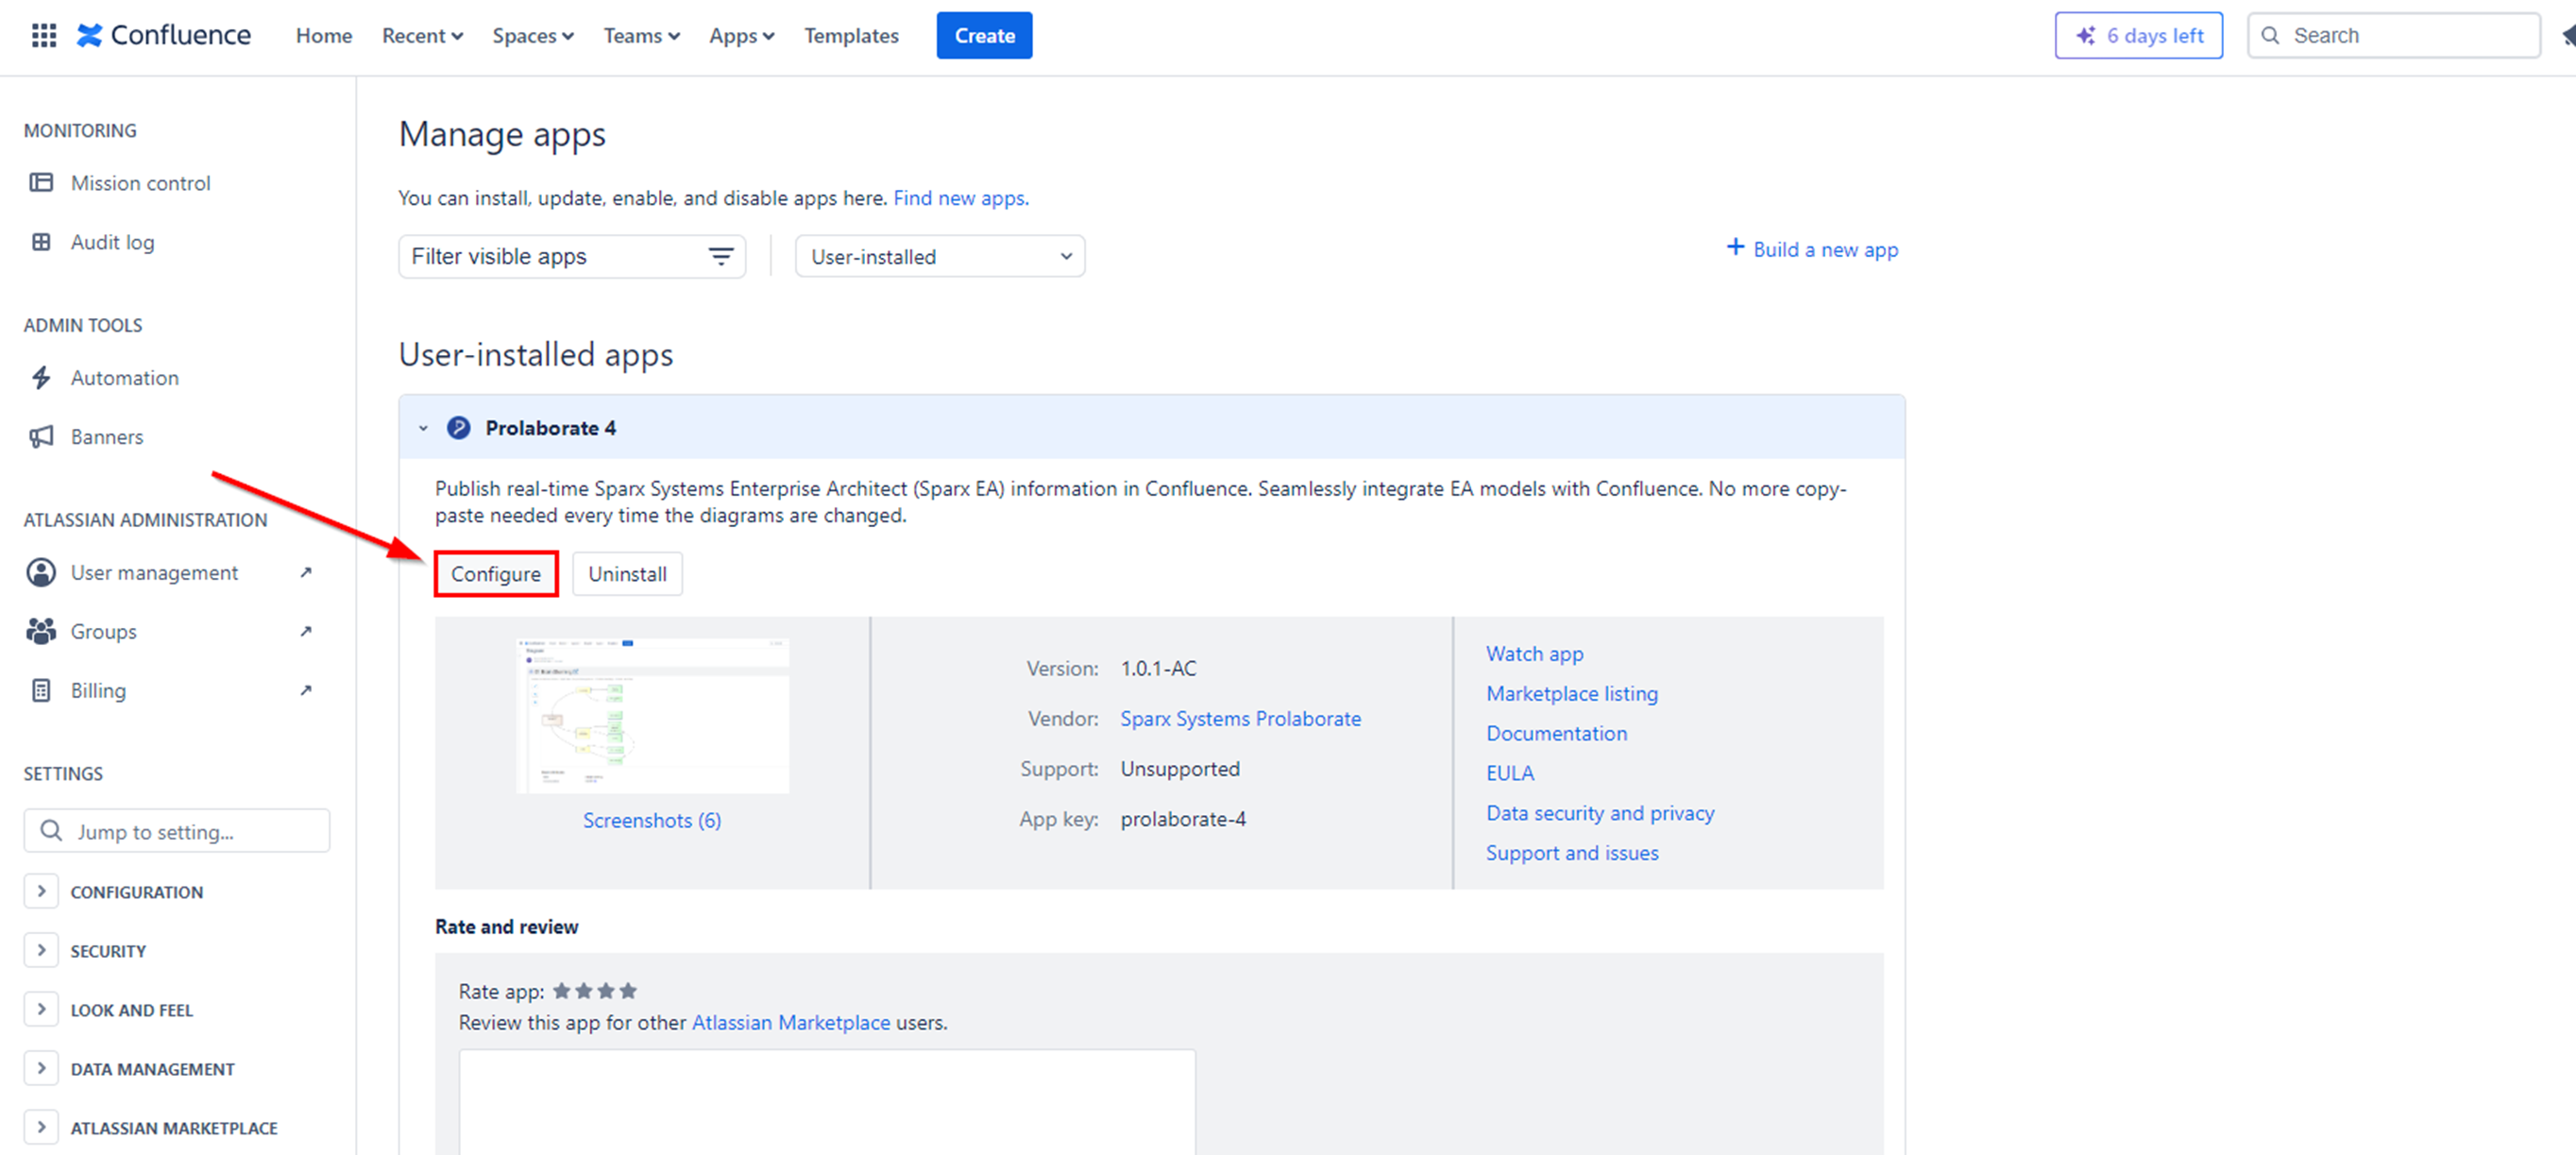Click the Configure button
2576x1155 pixels.
coord(495,574)
